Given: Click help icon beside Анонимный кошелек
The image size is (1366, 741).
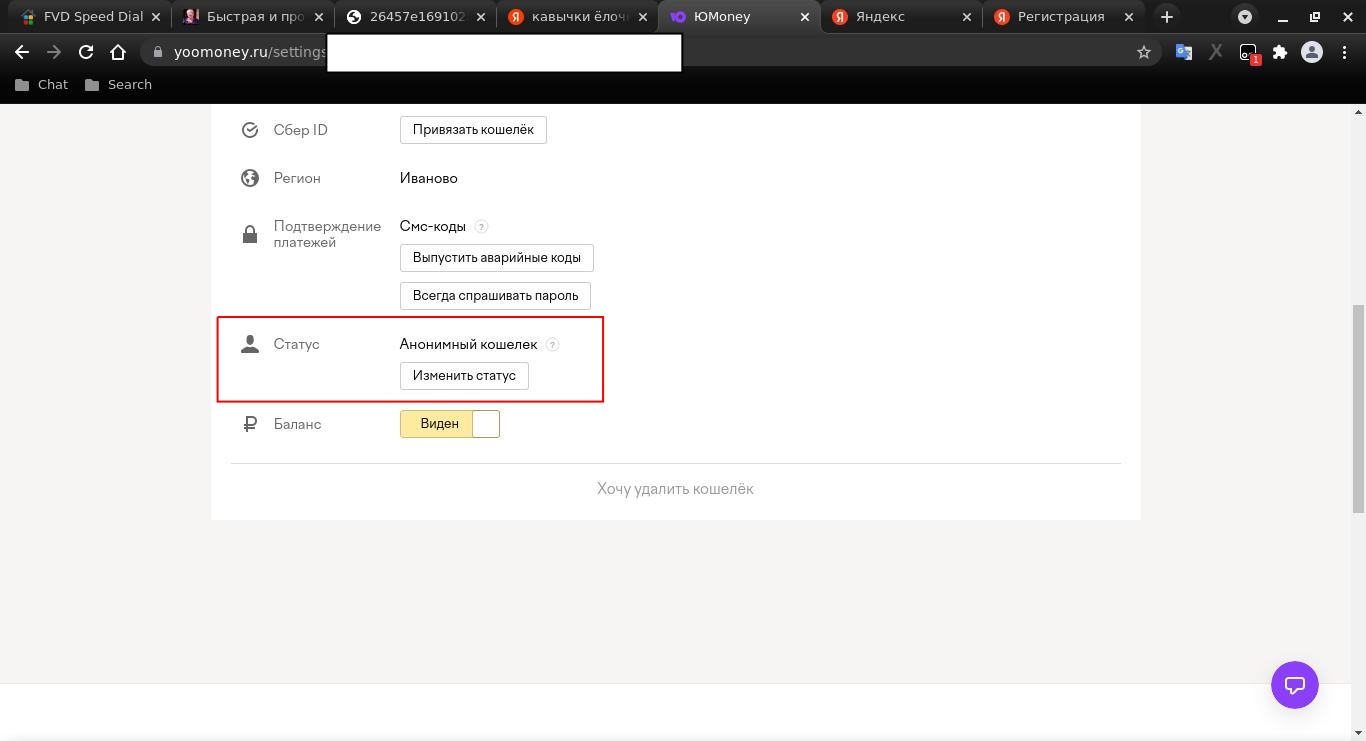Looking at the screenshot, I should pos(552,345).
